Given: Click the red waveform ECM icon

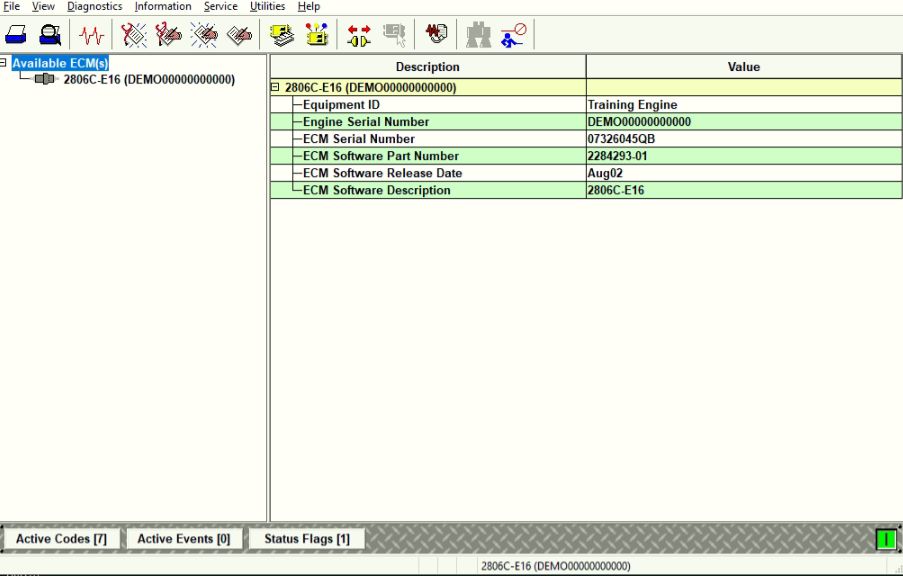Looking at the screenshot, I should [x=435, y=35].
